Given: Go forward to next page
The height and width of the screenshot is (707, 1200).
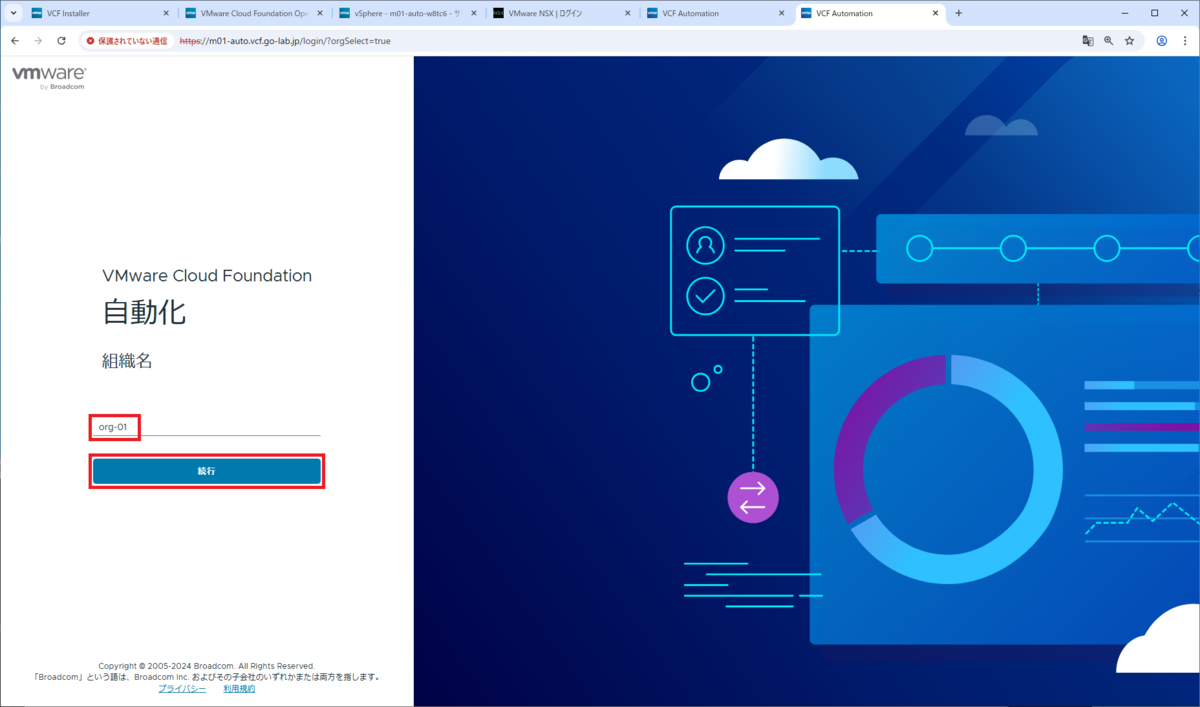Looking at the screenshot, I should [x=38, y=41].
